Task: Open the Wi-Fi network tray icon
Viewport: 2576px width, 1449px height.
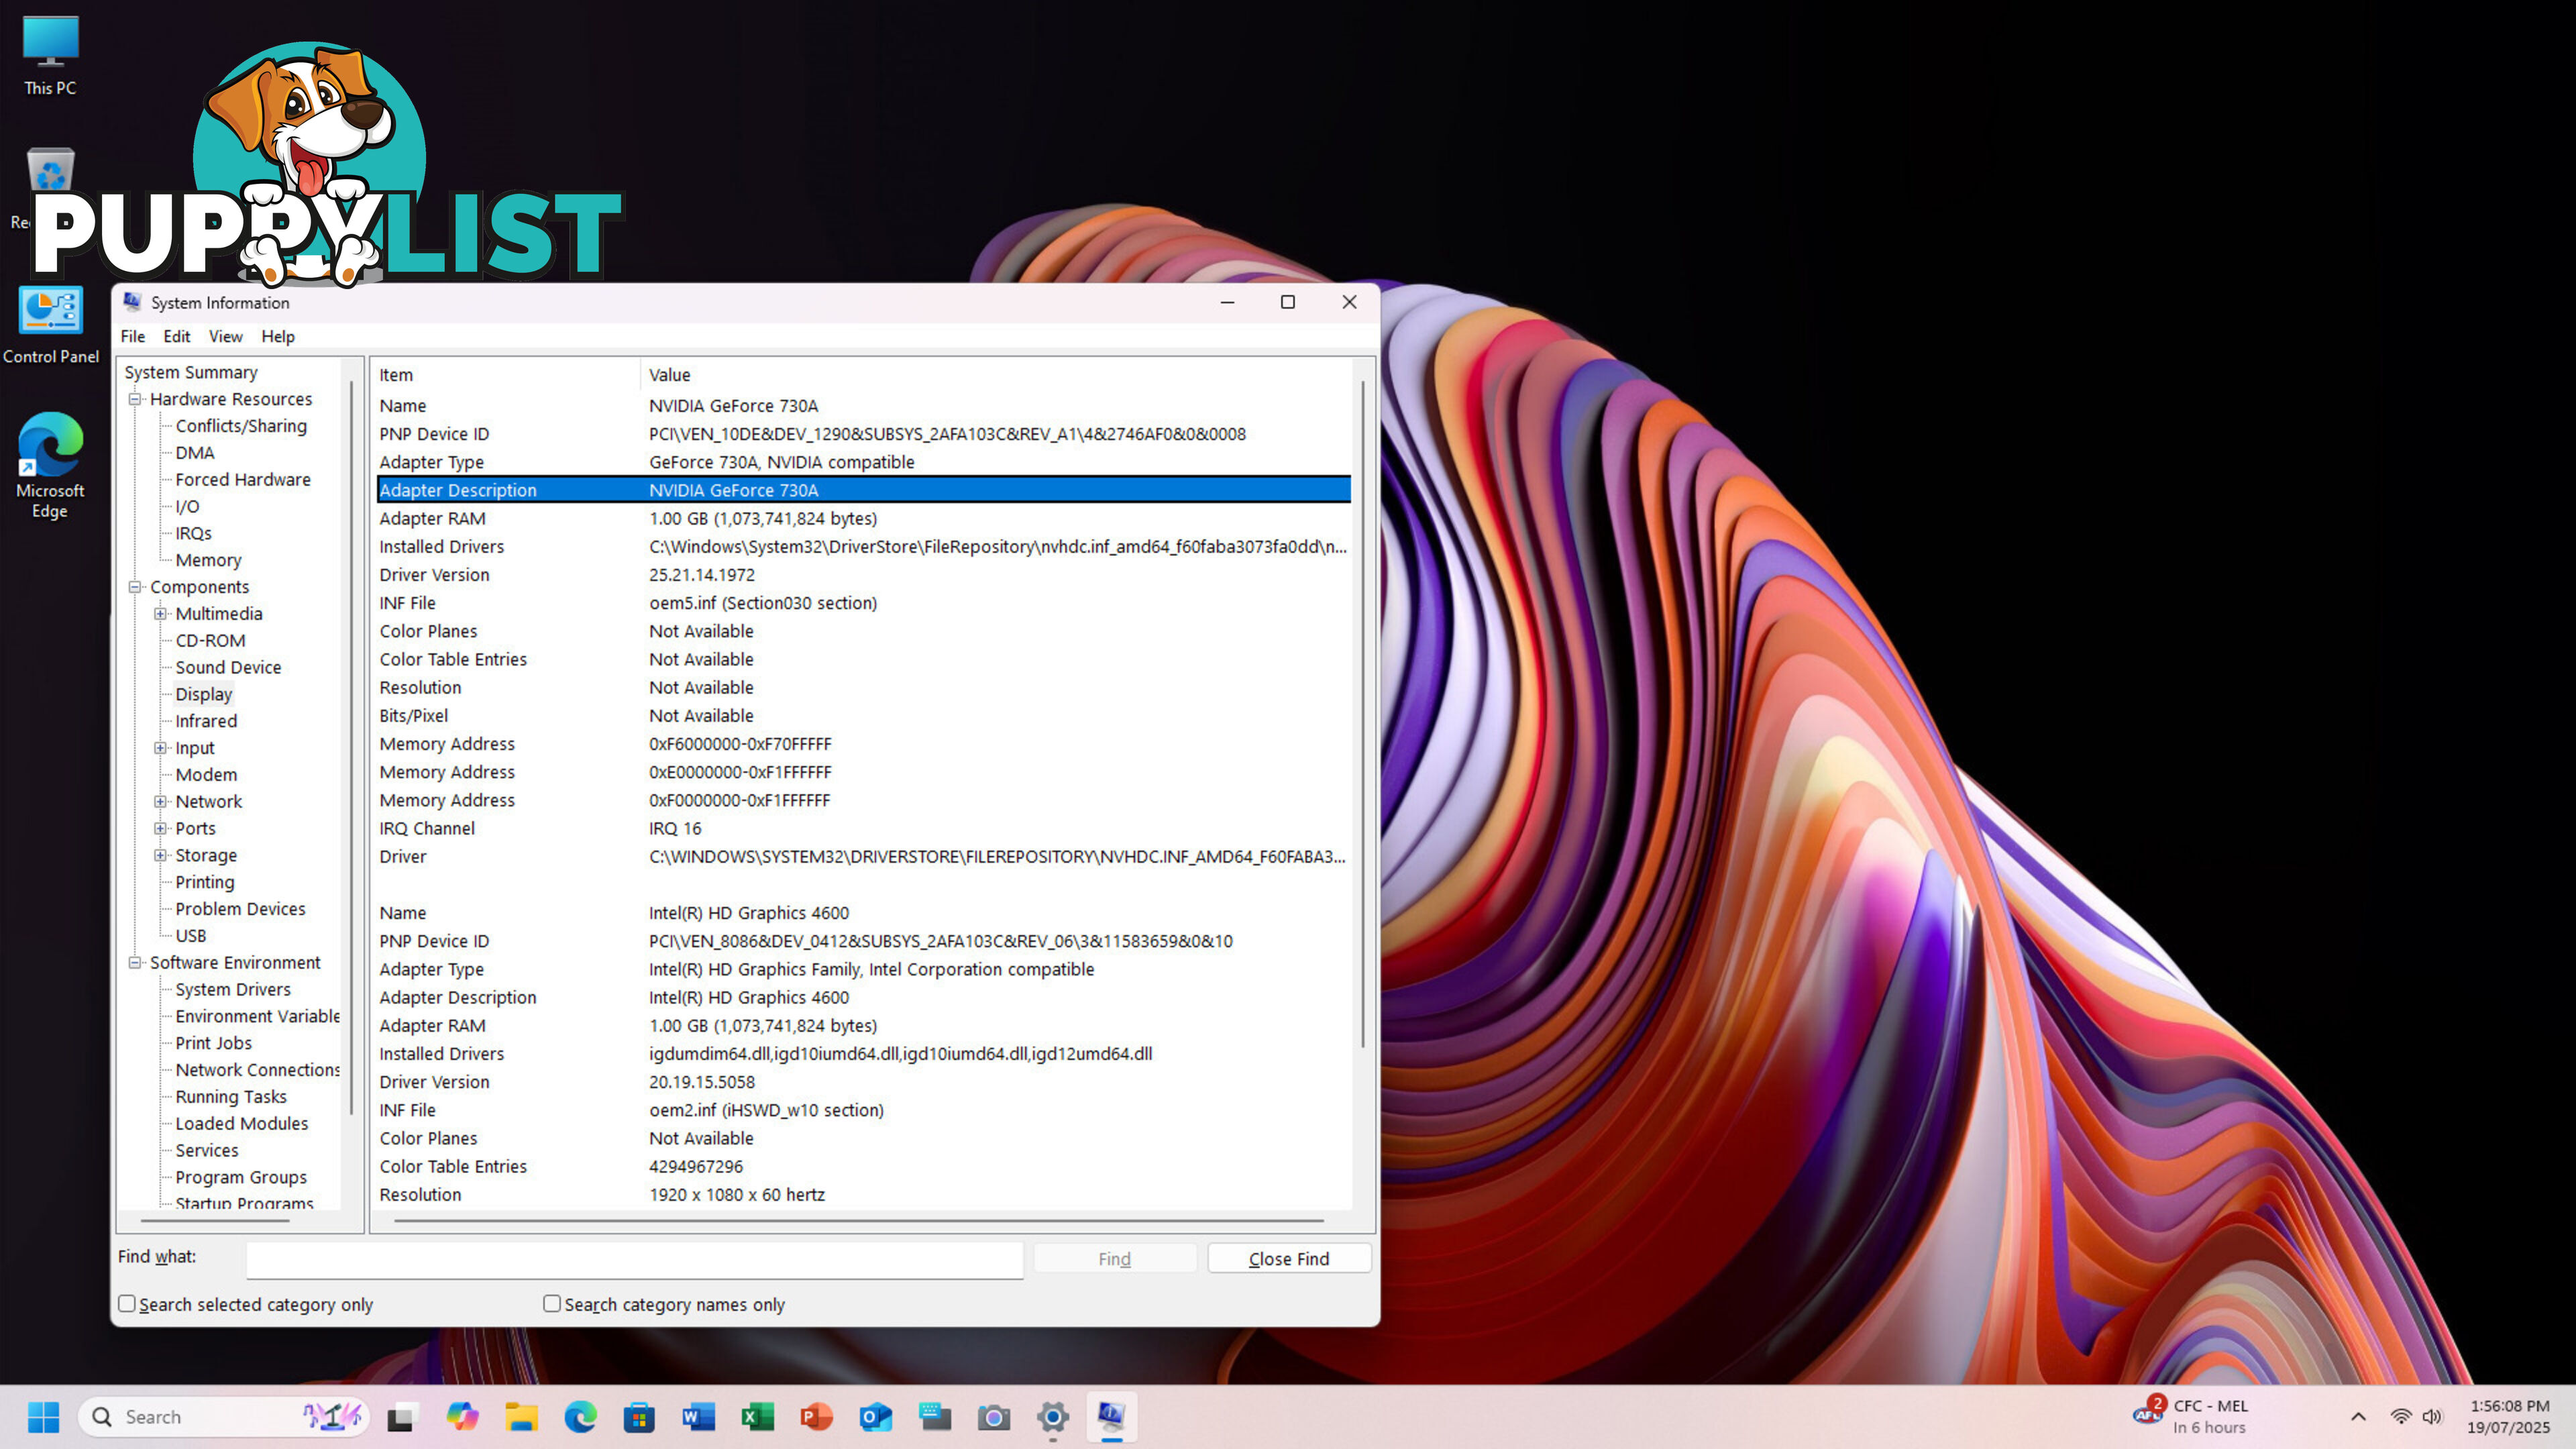Action: [x=2400, y=1417]
